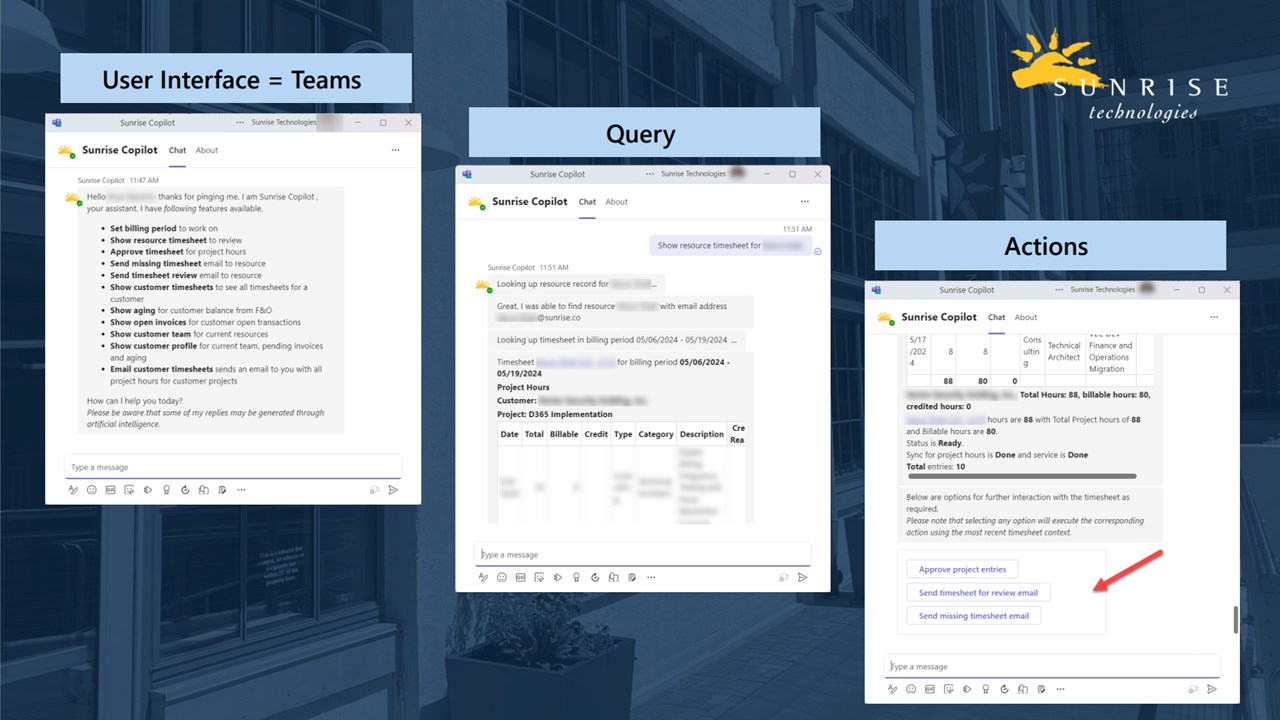Open emoji picker in left Teams window

91,490
